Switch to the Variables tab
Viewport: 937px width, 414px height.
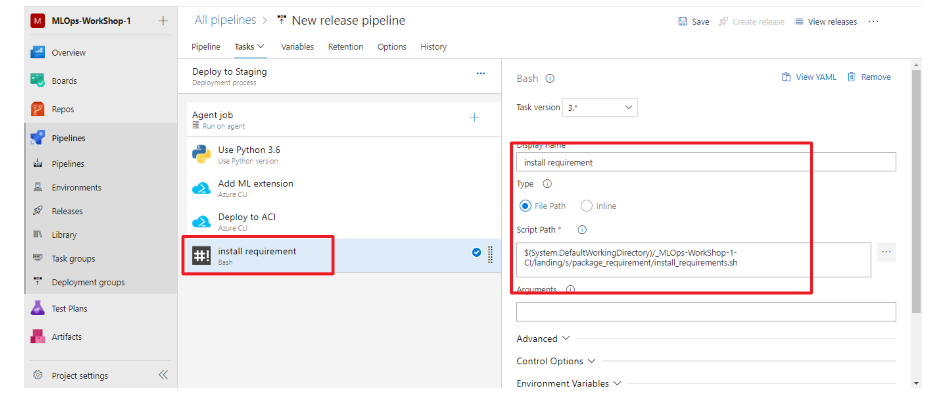297,47
